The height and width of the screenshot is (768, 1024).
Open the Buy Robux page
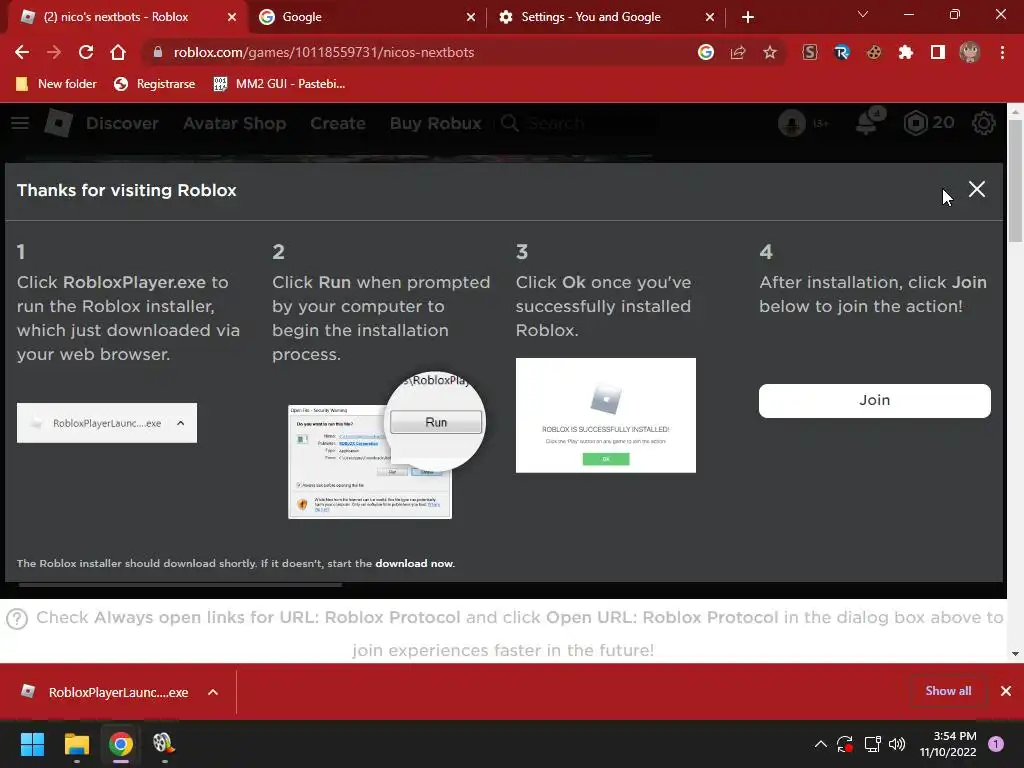tap(436, 123)
